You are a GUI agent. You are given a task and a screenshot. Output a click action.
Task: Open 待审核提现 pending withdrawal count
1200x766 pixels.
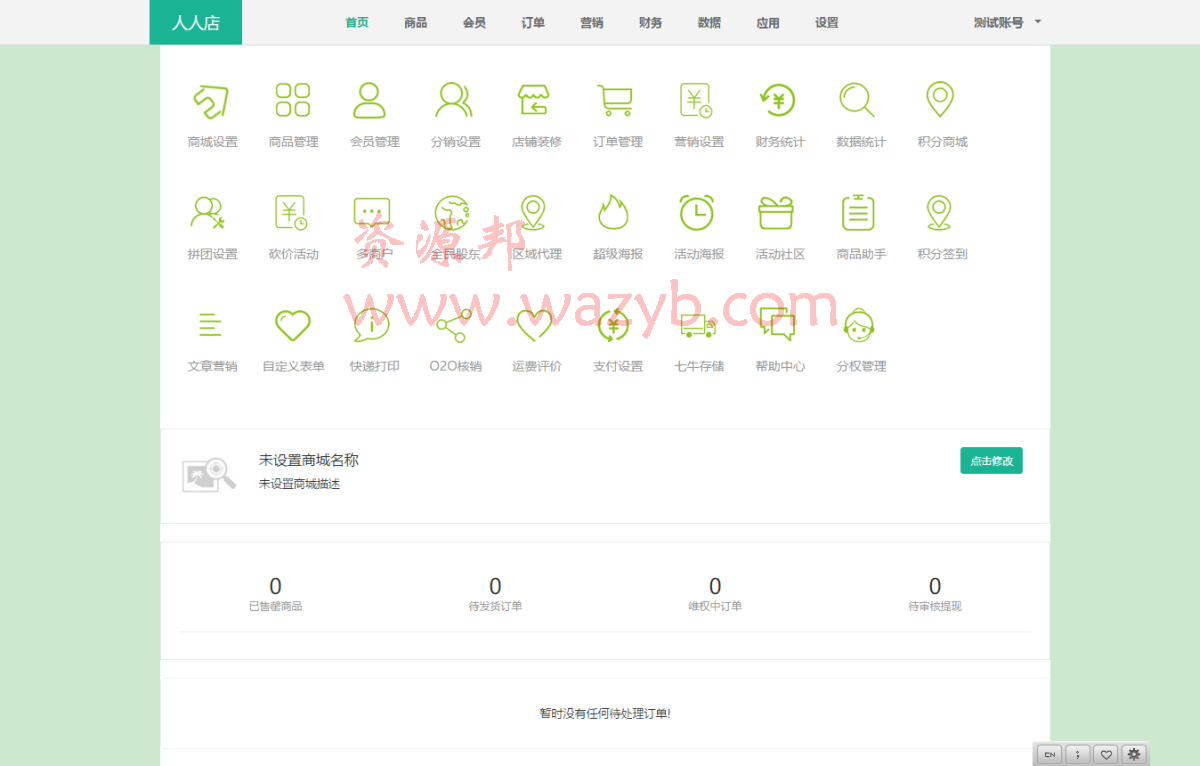(935, 594)
